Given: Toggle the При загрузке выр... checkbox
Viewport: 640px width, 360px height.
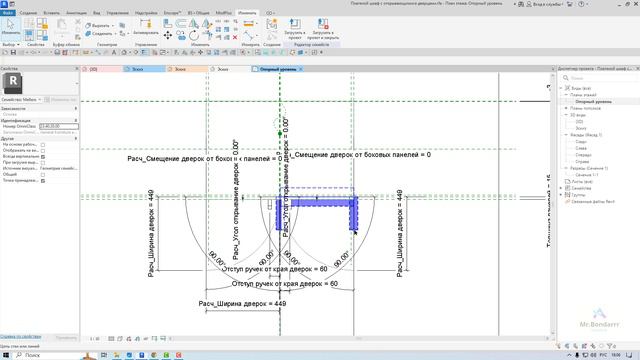Looking at the screenshot, I should pyautogui.click(x=43, y=162).
